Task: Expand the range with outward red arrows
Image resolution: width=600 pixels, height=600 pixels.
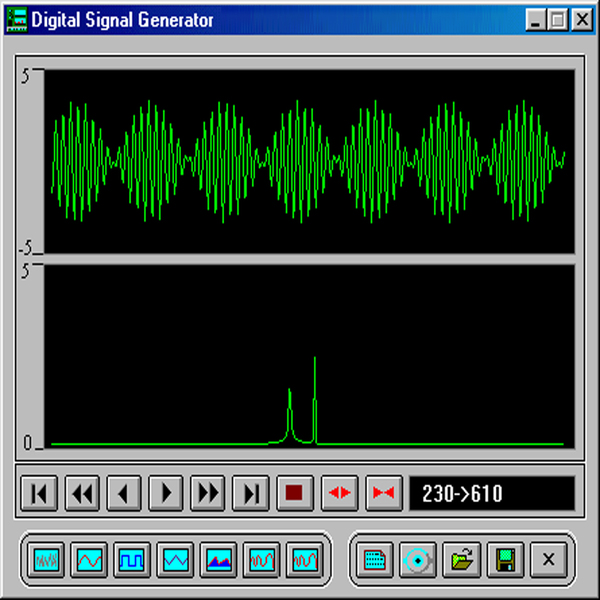Action: point(339,493)
